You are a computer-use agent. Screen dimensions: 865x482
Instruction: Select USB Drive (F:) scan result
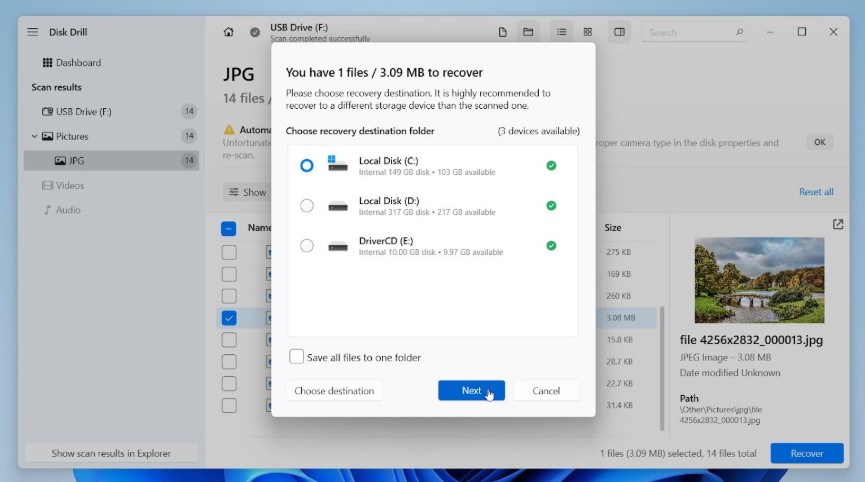tap(111, 111)
